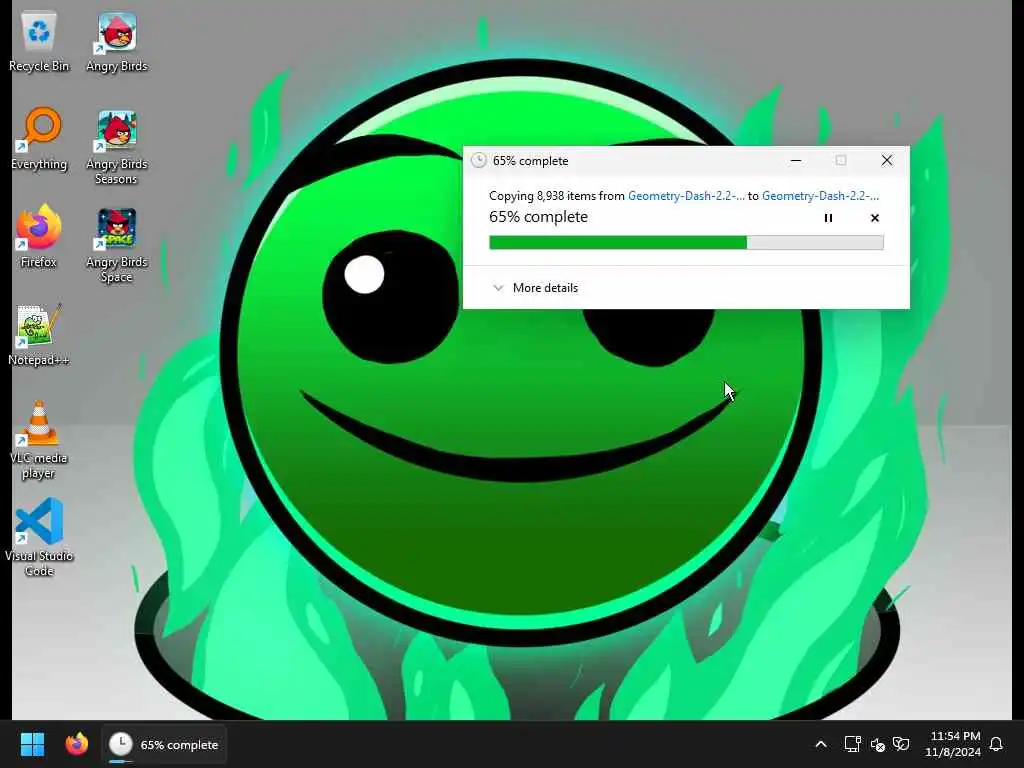Select the Angry Birds desktop shortcut

[x=117, y=42]
